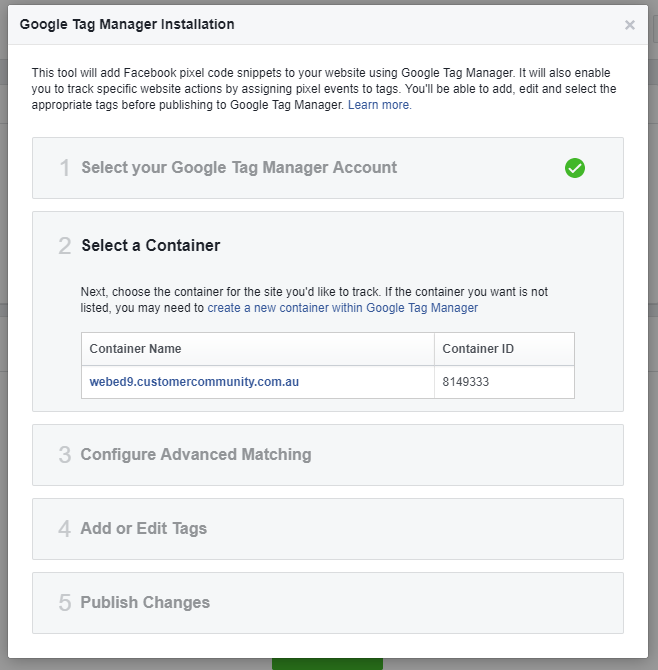Open the Learn more link
Screen dimensions: 658x670
point(379,105)
